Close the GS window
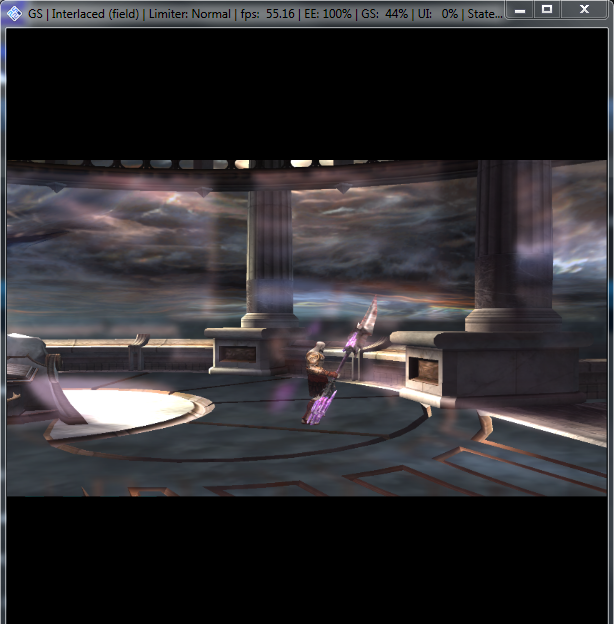Screen dimensions: 614x624 [584, 10]
